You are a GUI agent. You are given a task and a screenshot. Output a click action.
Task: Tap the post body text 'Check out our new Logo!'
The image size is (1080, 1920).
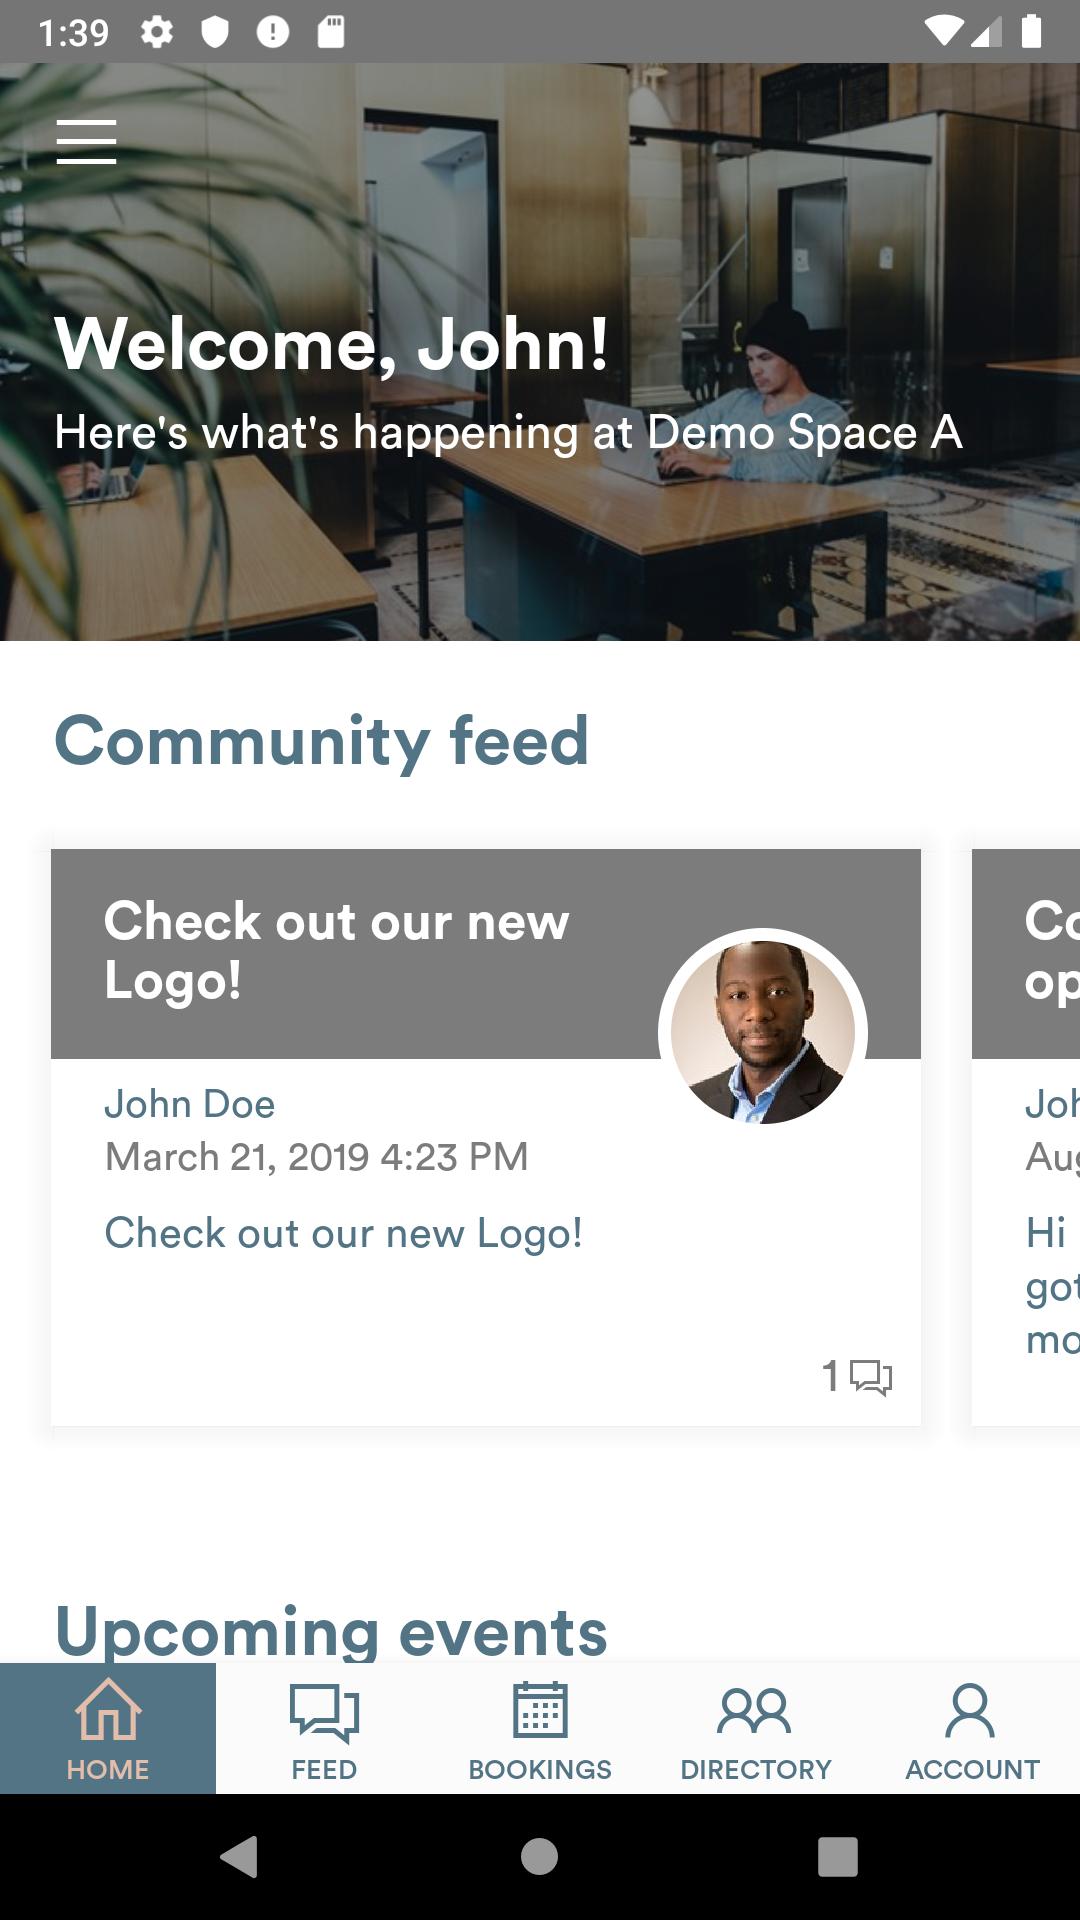[x=344, y=1233]
